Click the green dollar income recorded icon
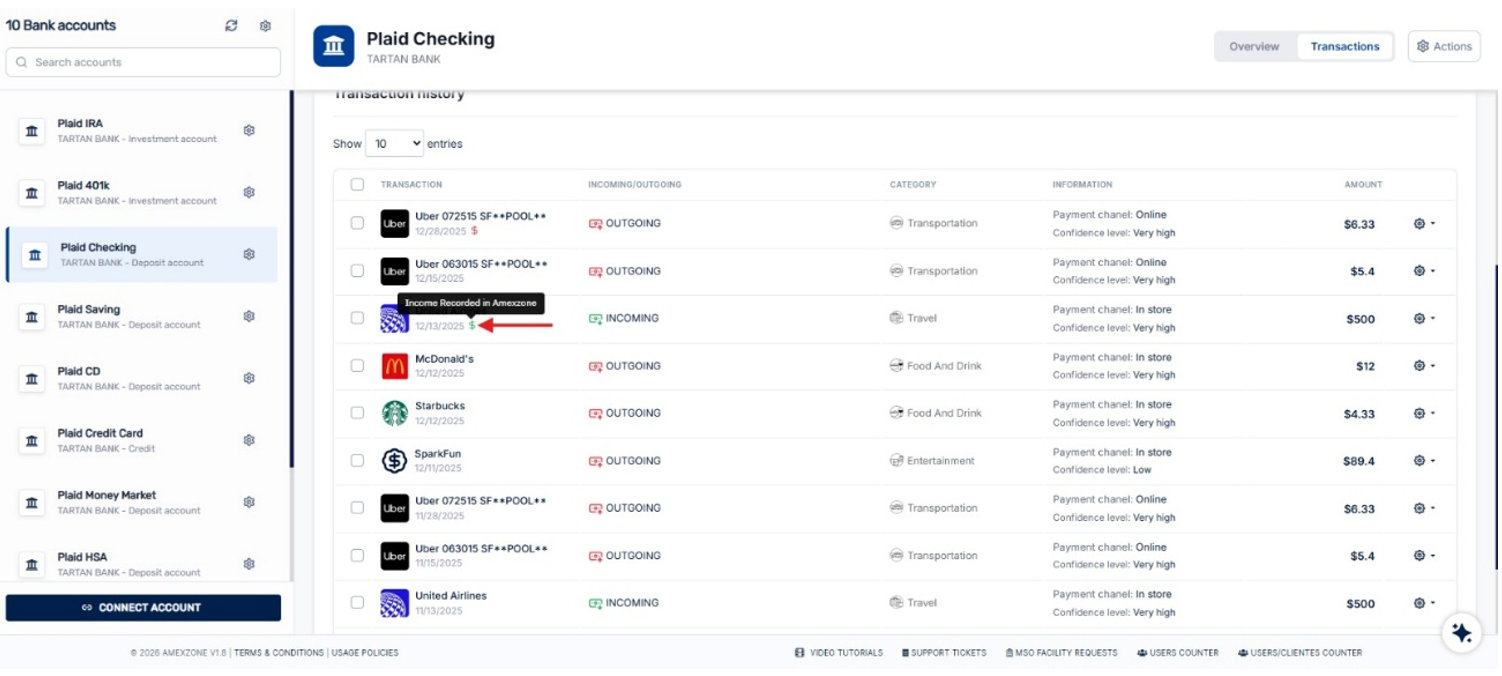This screenshot has height=676, width=1502. (472, 326)
